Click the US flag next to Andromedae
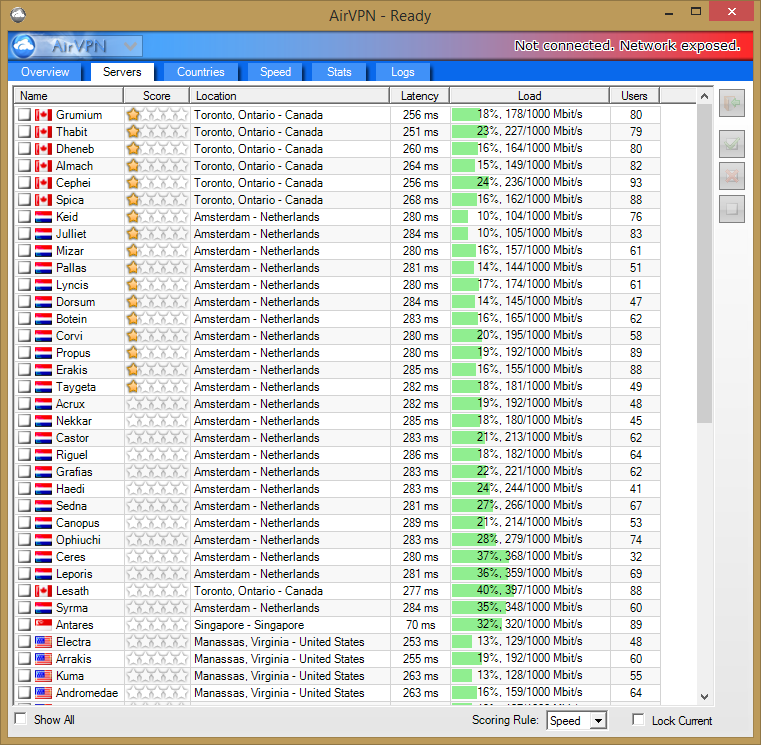Screen dimensions: 761x745 pos(43,693)
